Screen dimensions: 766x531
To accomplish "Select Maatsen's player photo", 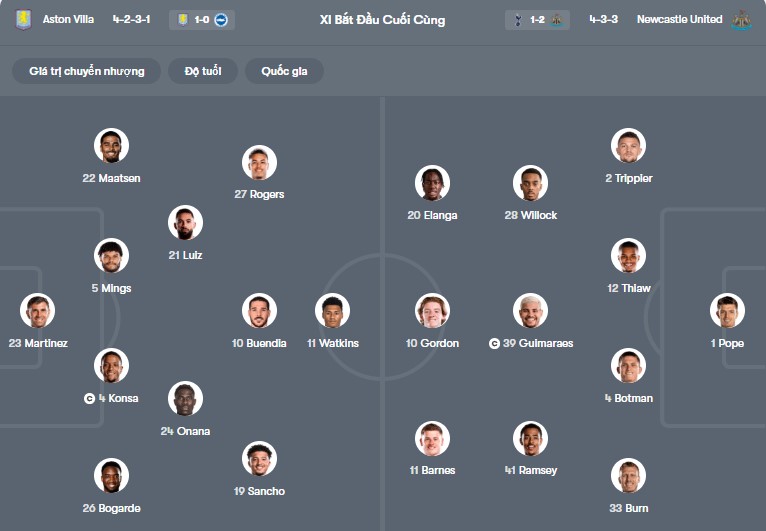I will click(x=111, y=146).
